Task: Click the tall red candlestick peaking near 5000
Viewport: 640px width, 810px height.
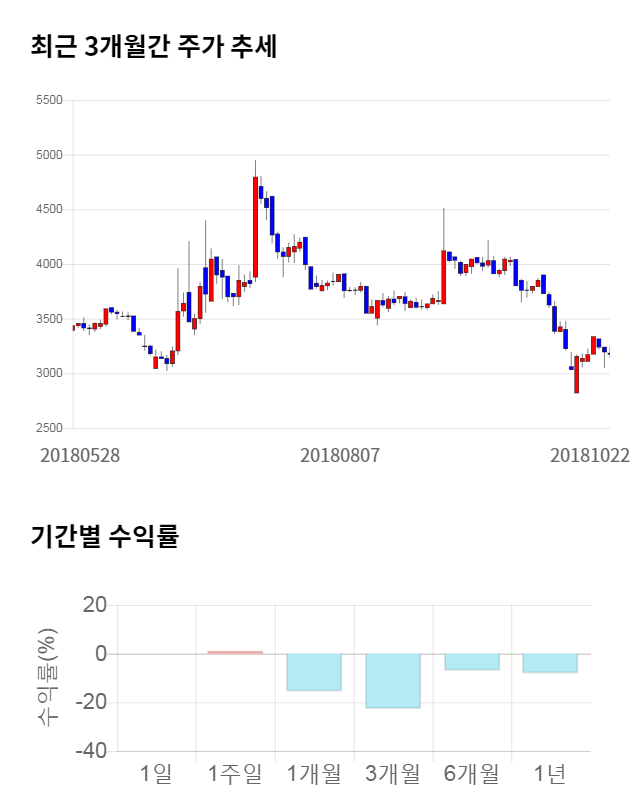Action: (x=255, y=227)
